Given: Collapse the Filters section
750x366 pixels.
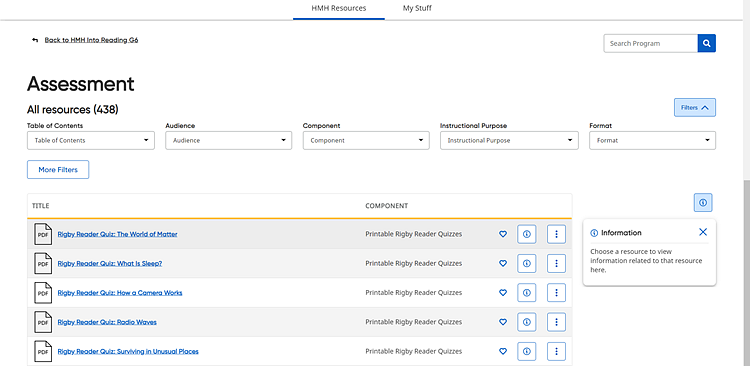Looking at the screenshot, I should (x=695, y=108).
